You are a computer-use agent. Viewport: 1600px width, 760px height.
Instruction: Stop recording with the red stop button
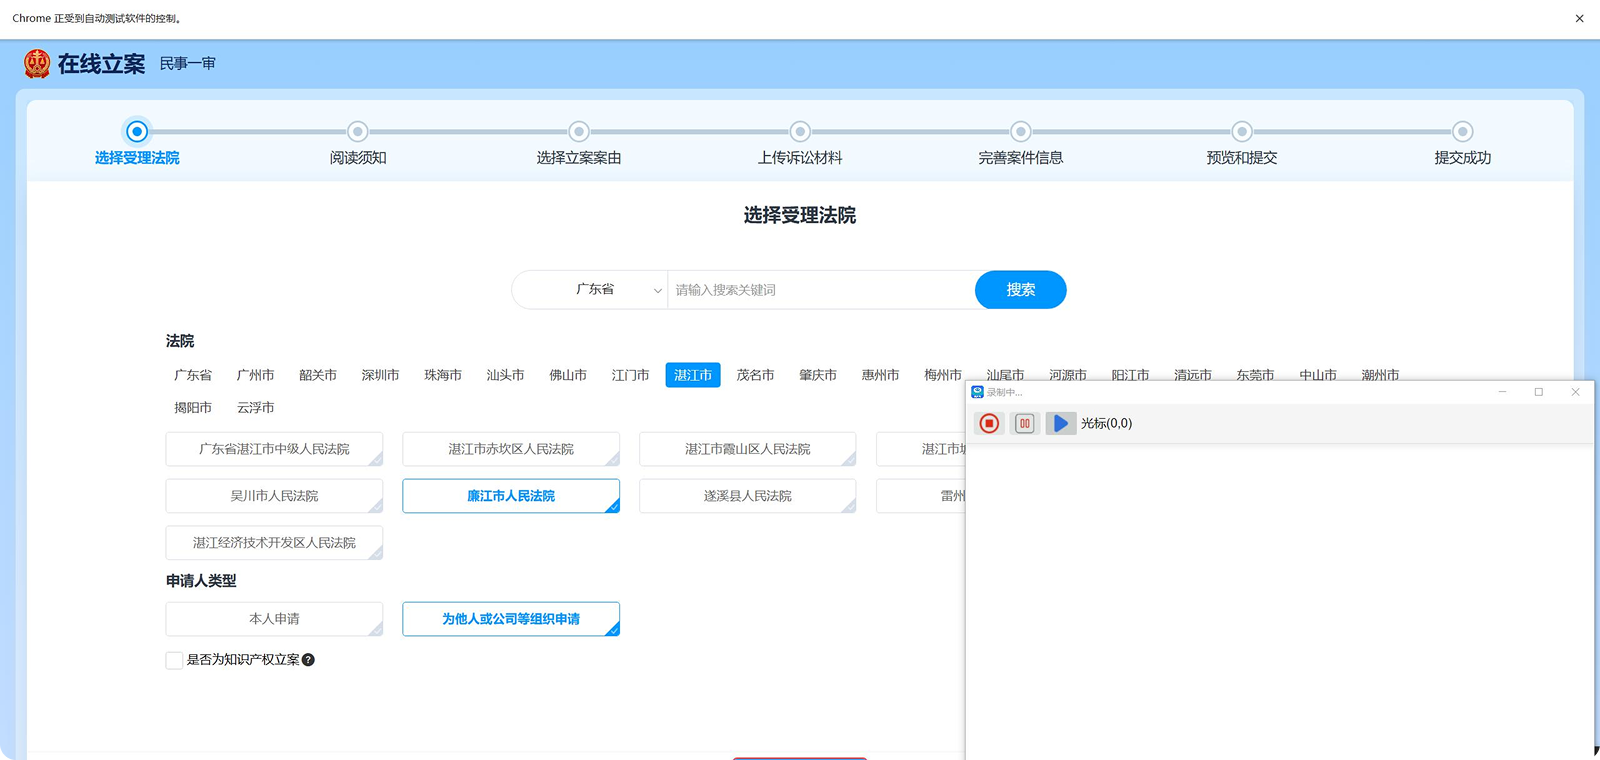tap(989, 423)
